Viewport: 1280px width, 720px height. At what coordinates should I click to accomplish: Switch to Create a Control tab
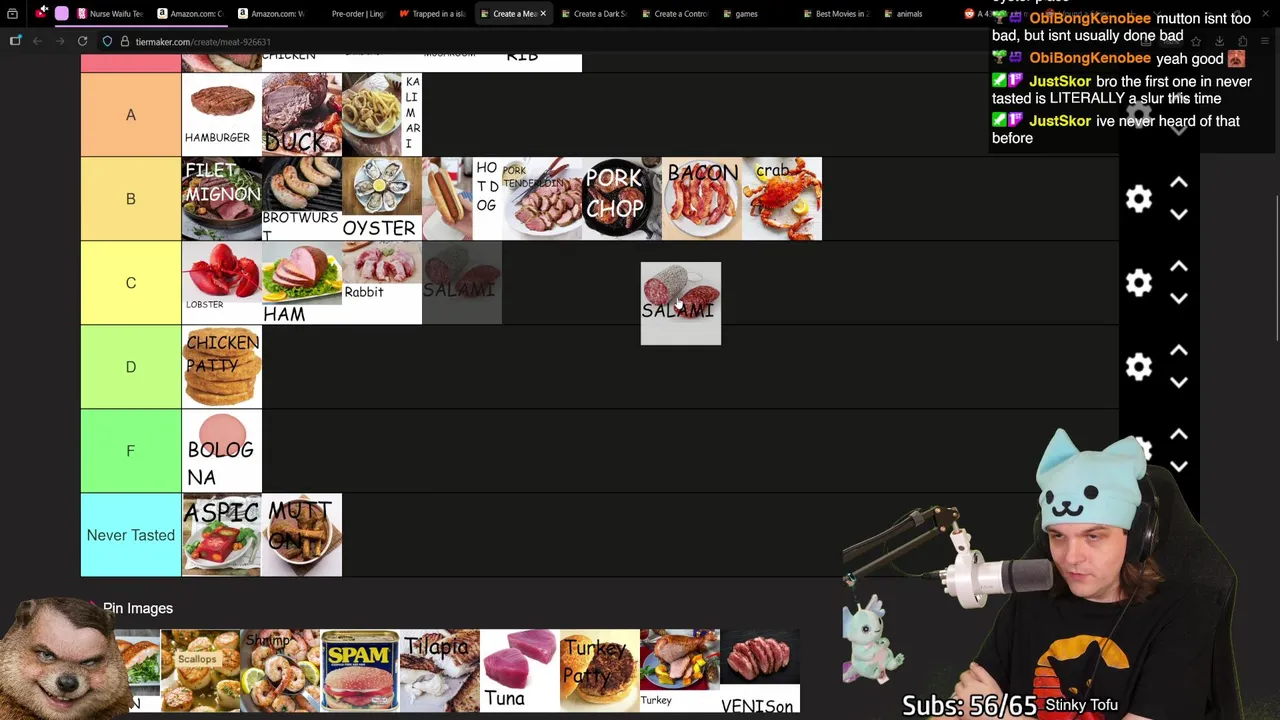coord(675,14)
